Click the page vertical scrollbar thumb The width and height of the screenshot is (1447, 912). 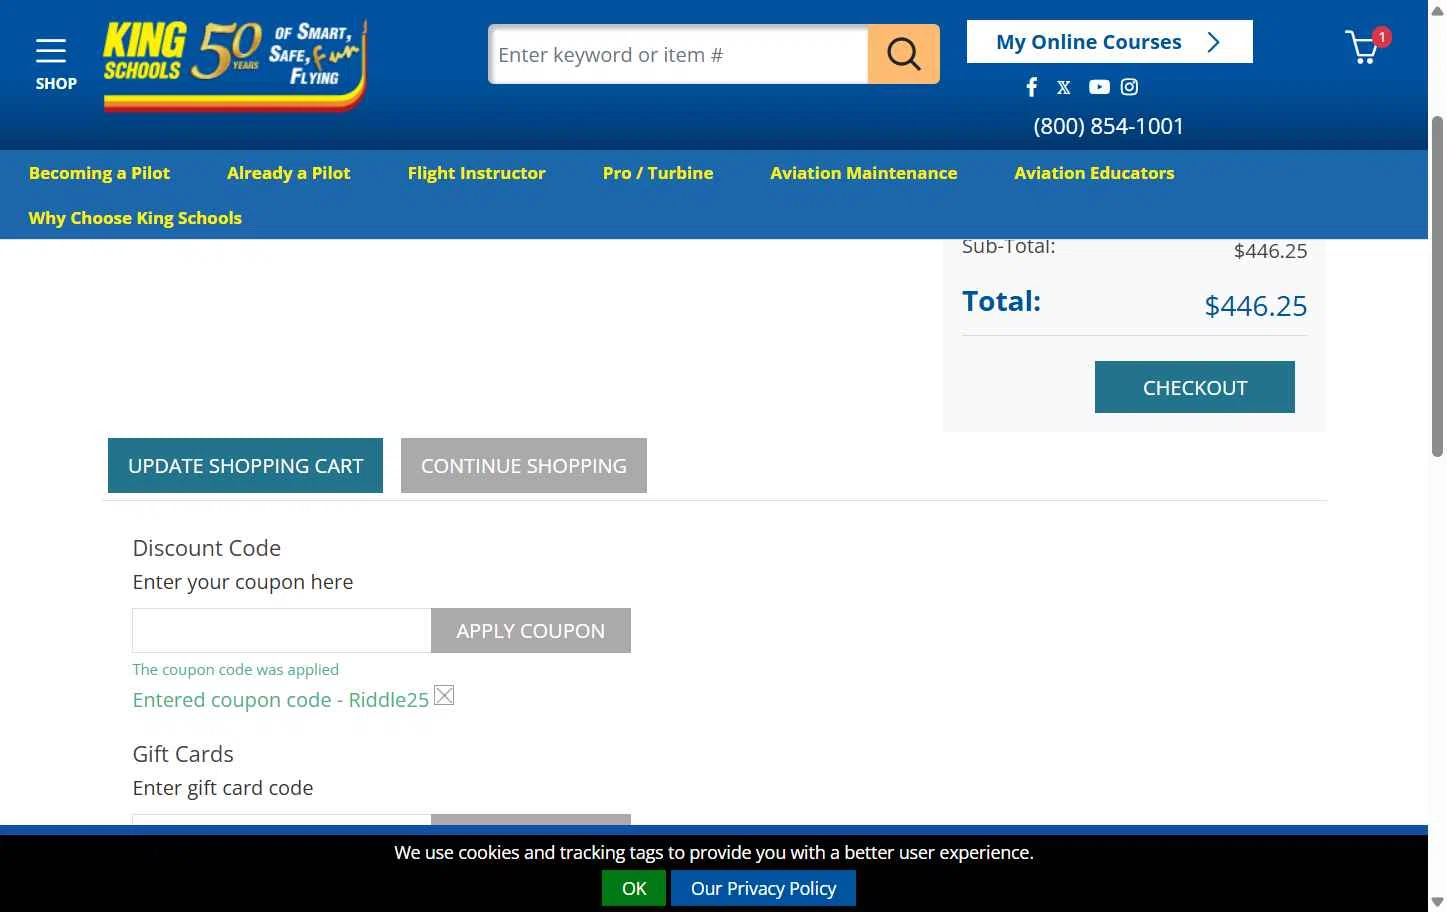coord(1438,285)
